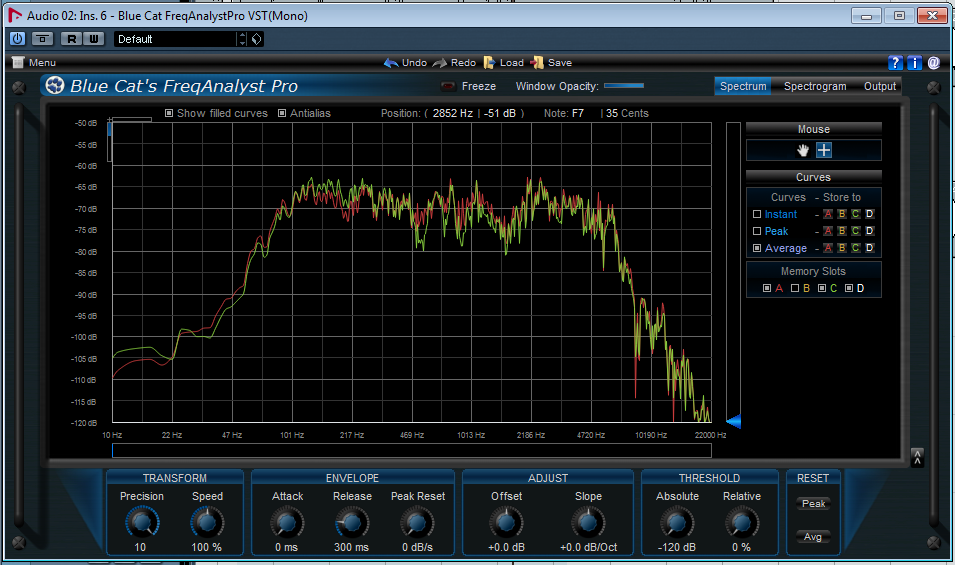Screen dimensions: 955x565
Task: Switch to the Spectrogram tab
Action: (815, 86)
